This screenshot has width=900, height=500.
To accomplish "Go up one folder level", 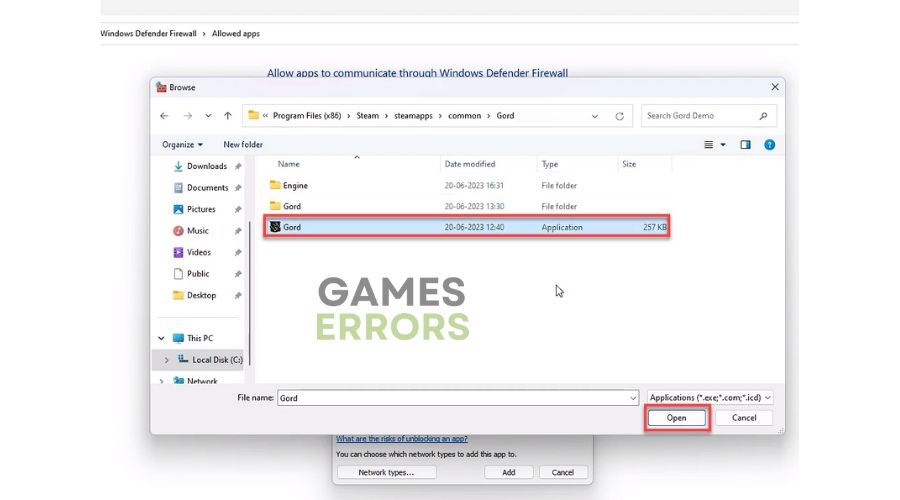I will (x=228, y=116).
